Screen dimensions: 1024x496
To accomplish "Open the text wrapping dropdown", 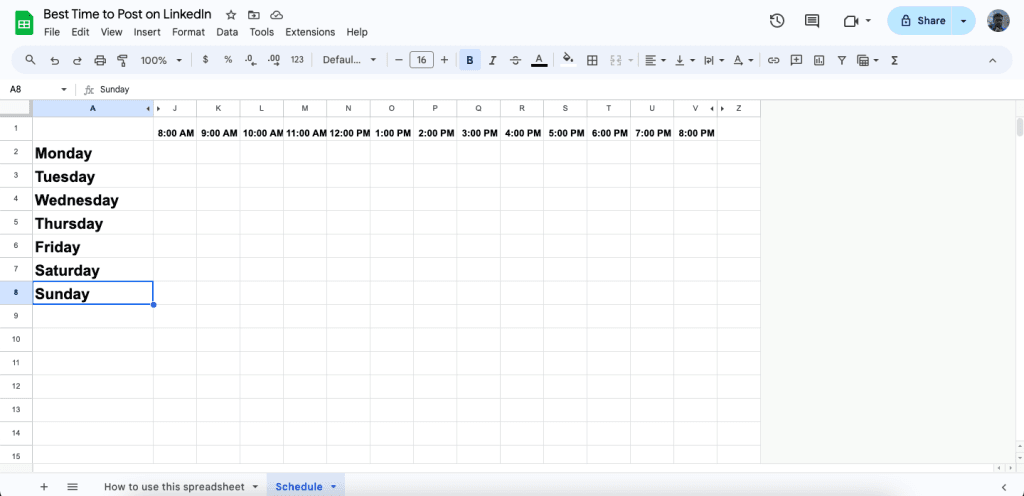I will (714, 60).
